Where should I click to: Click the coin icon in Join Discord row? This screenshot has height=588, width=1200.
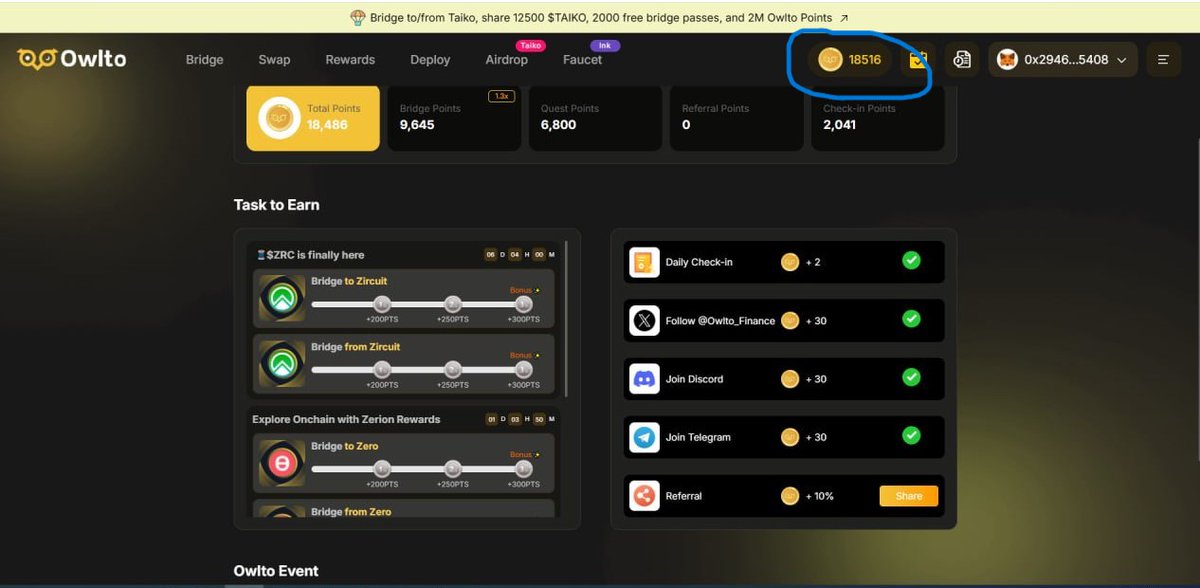(790, 379)
